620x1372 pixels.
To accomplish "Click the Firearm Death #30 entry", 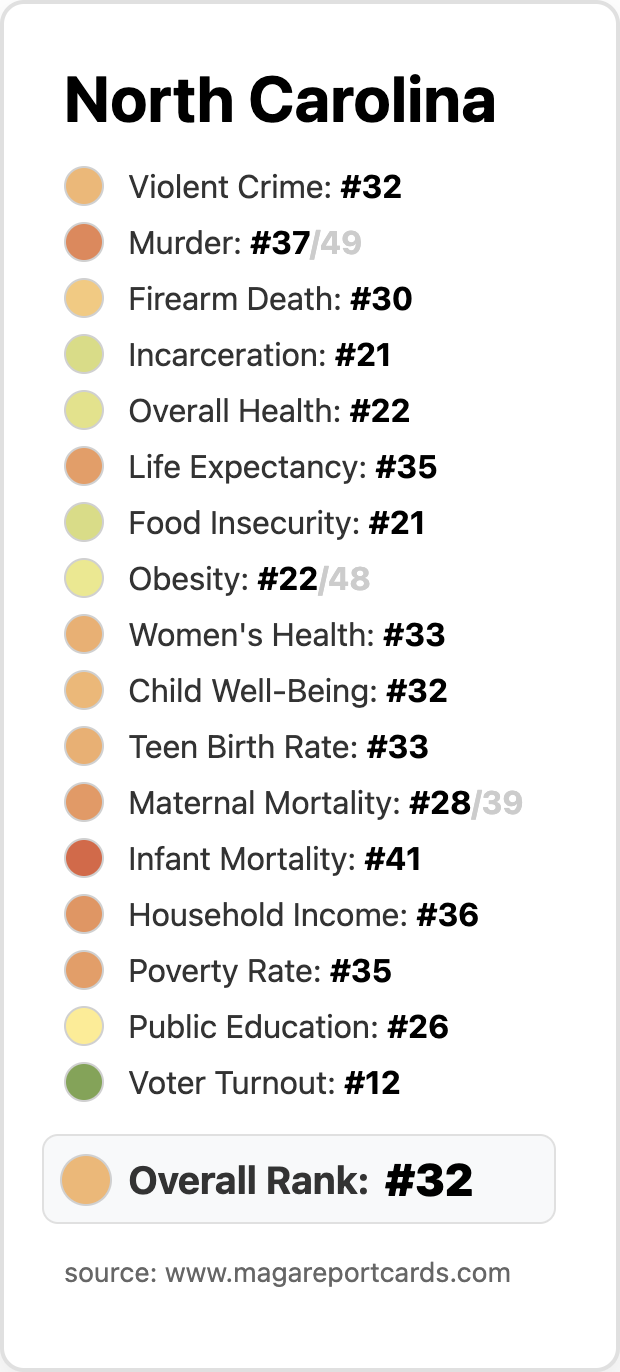I will pyautogui.click(x=271, y=299).
